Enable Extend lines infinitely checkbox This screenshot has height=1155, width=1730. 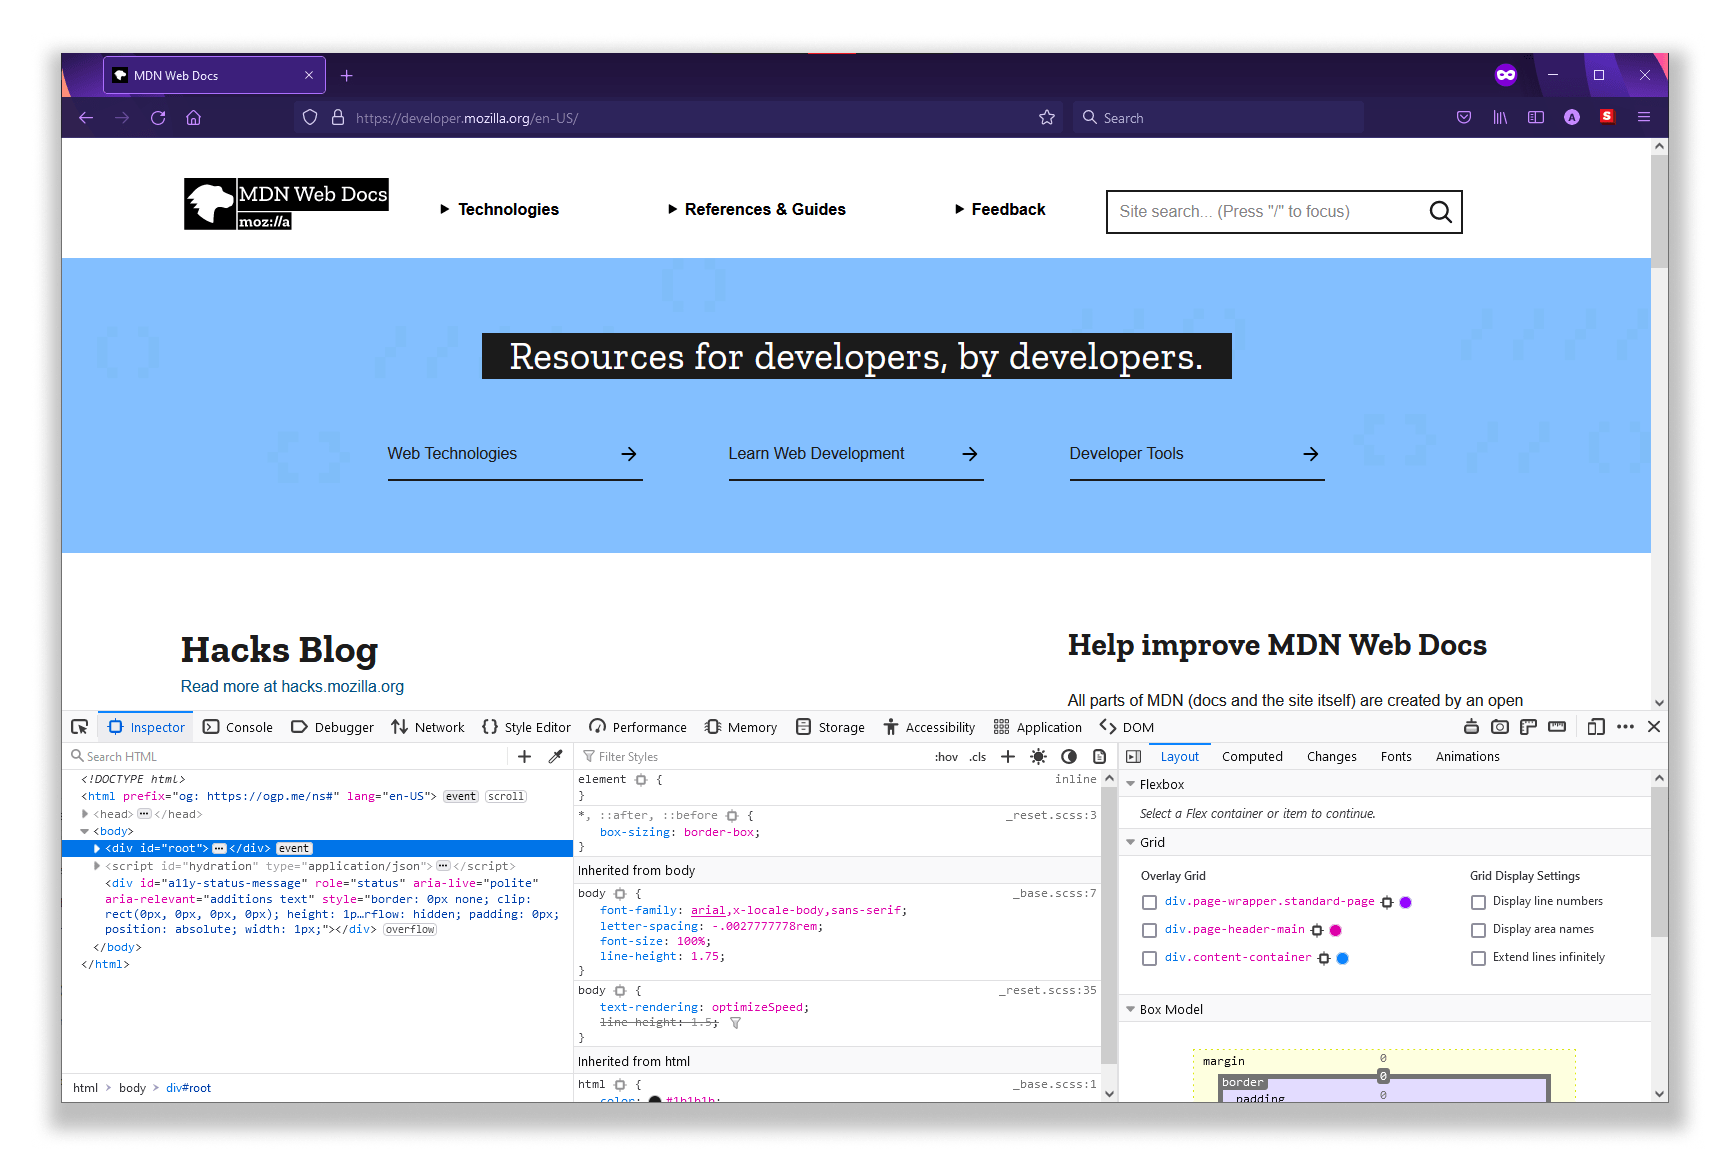1478,958
